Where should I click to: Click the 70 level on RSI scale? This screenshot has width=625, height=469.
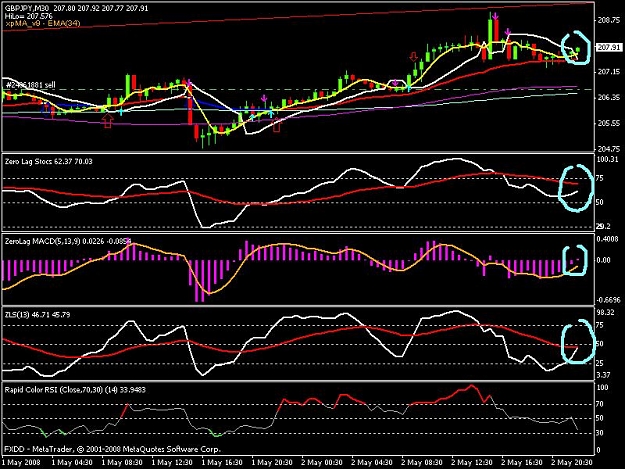point(601,404)
